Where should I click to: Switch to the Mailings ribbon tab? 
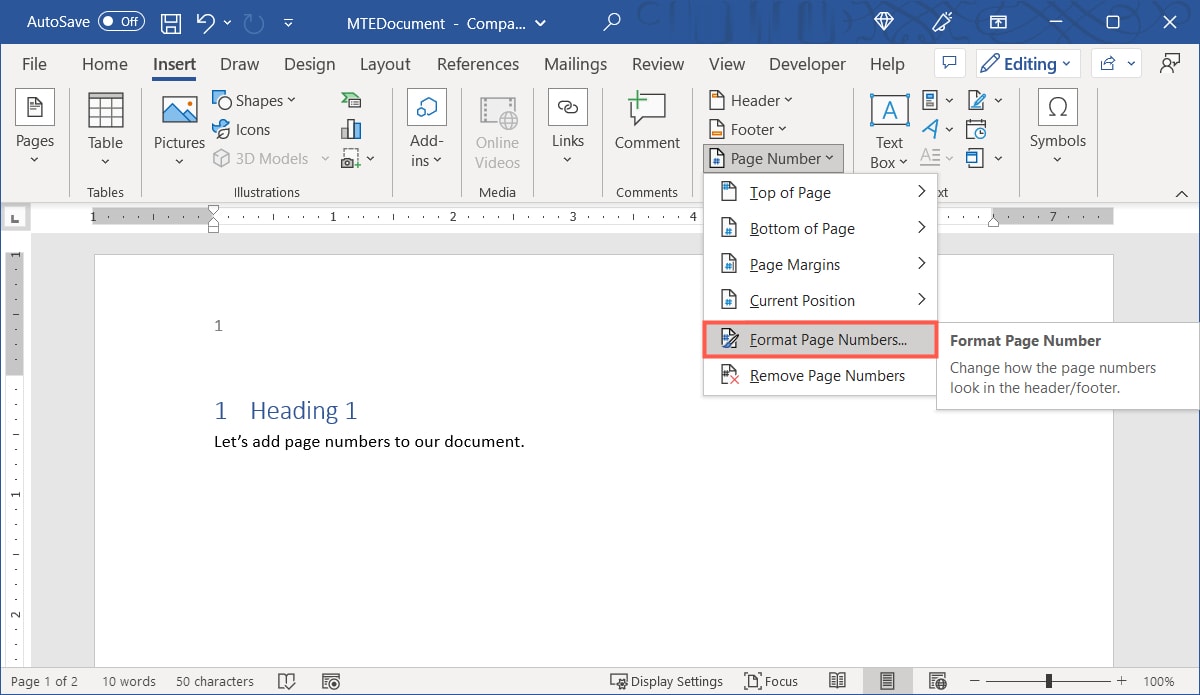pyautogui.click(x=575, y=63)
